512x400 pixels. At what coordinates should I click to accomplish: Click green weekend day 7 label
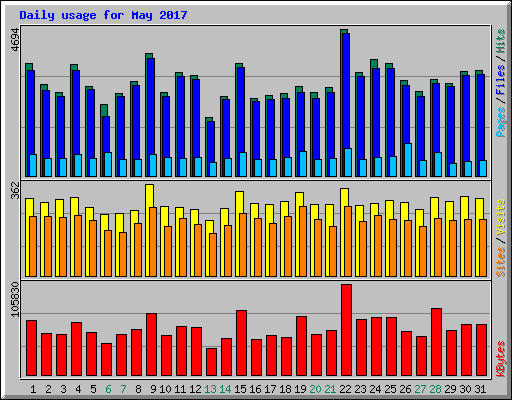(123, 389)
